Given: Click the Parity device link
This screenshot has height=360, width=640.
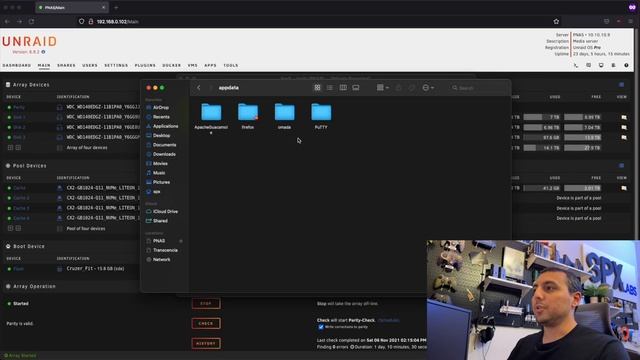Looking at the screenshot, I should pos(19,107).
